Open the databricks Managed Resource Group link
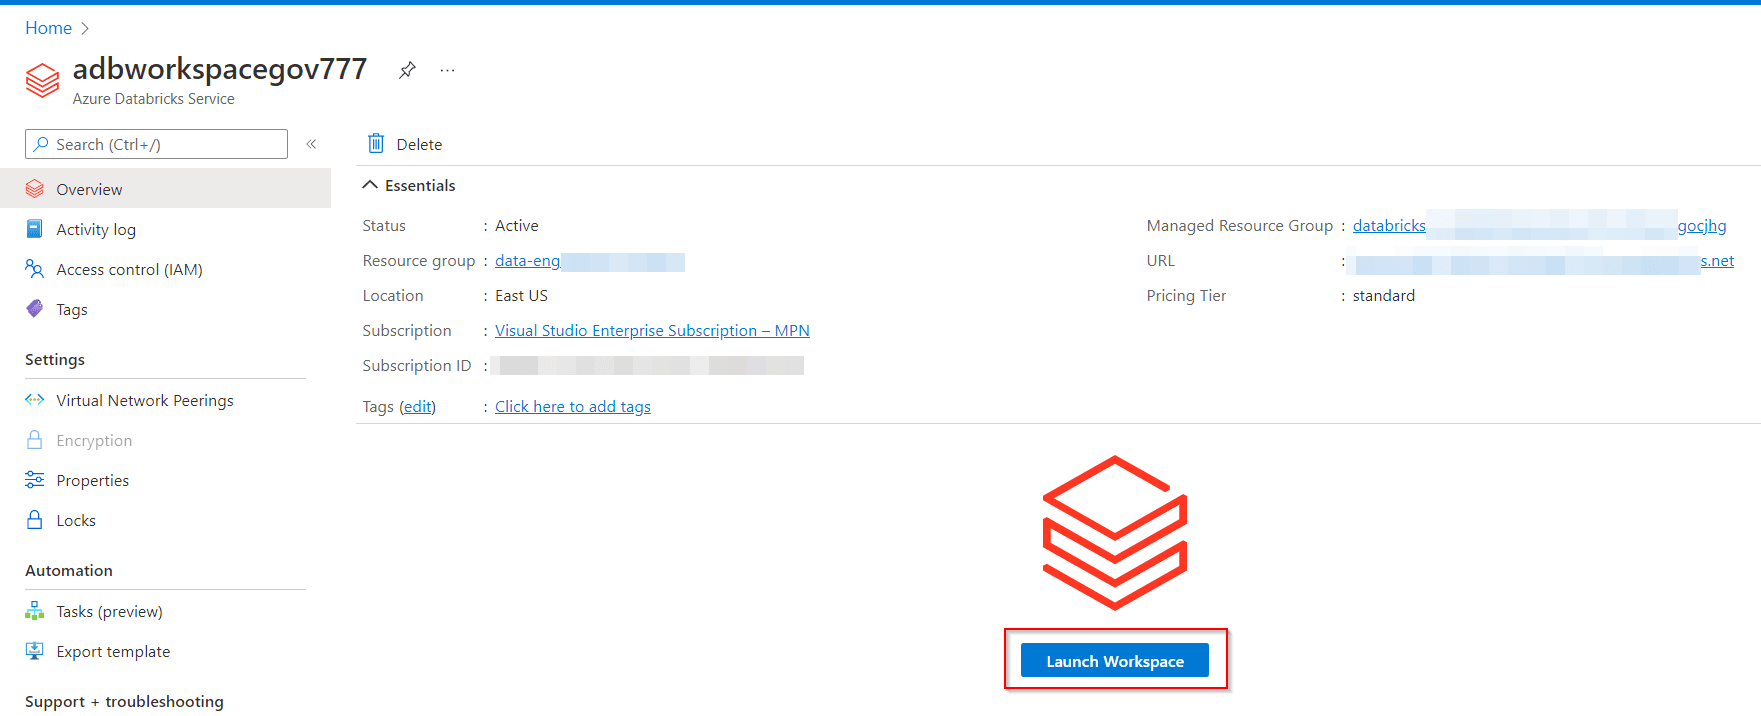1761x716 pixels. pyautogui.click(x=1539, y=225)
